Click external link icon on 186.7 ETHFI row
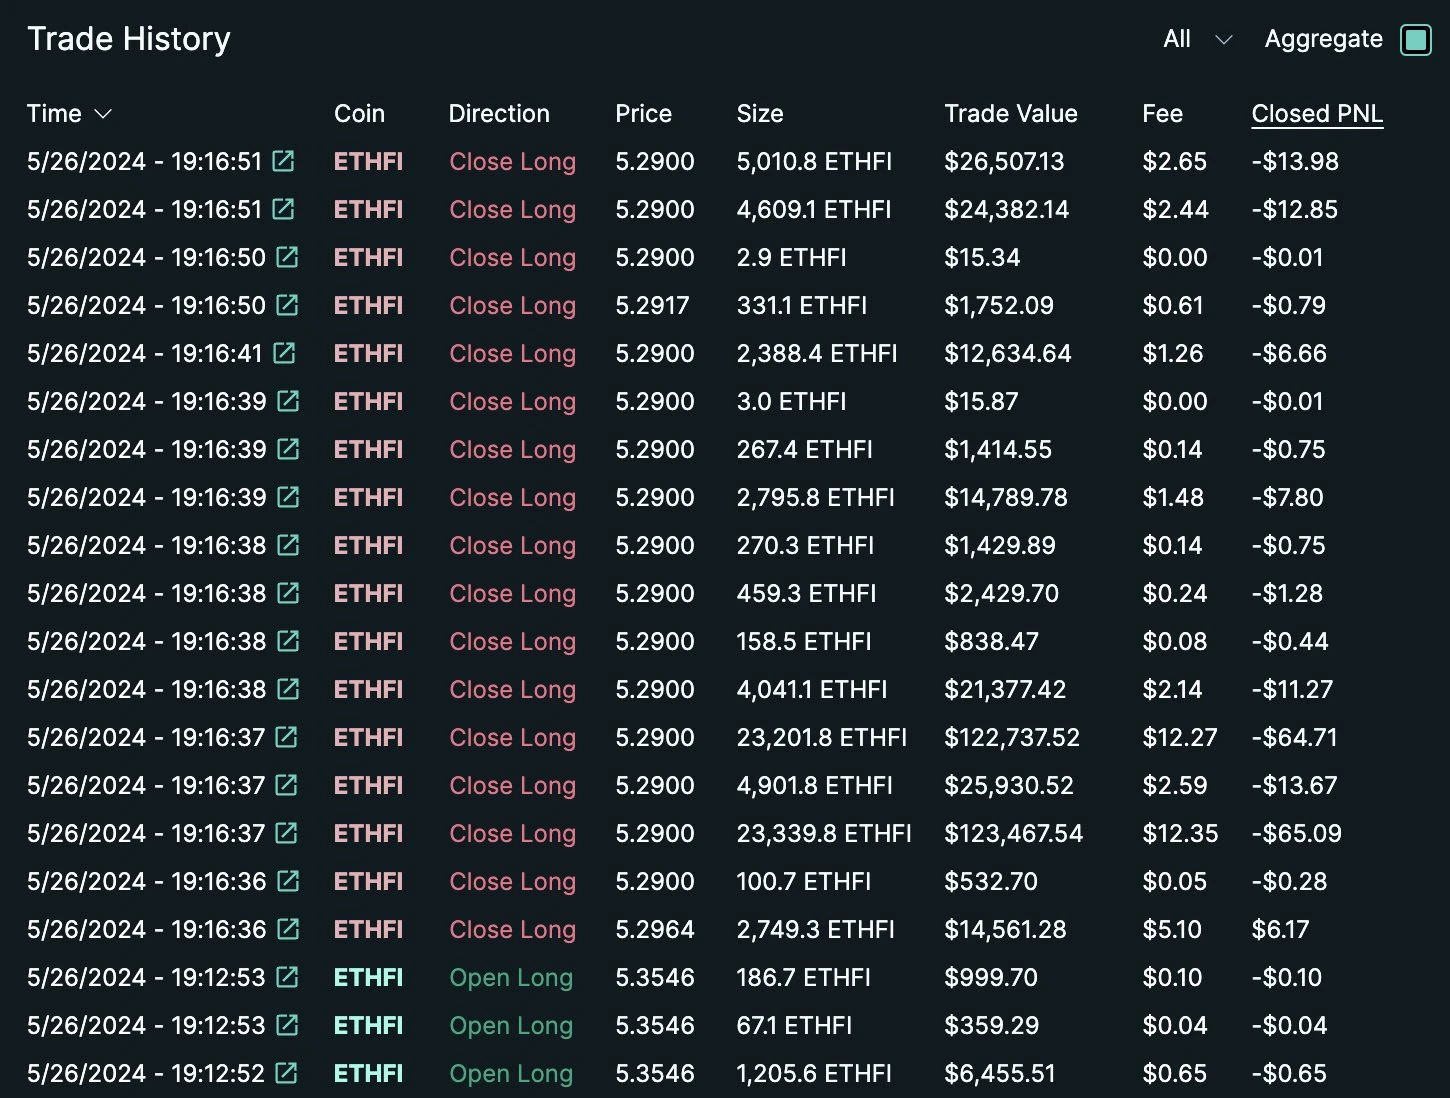This screenshot has height=1098, width=1450. click(287, 977)
